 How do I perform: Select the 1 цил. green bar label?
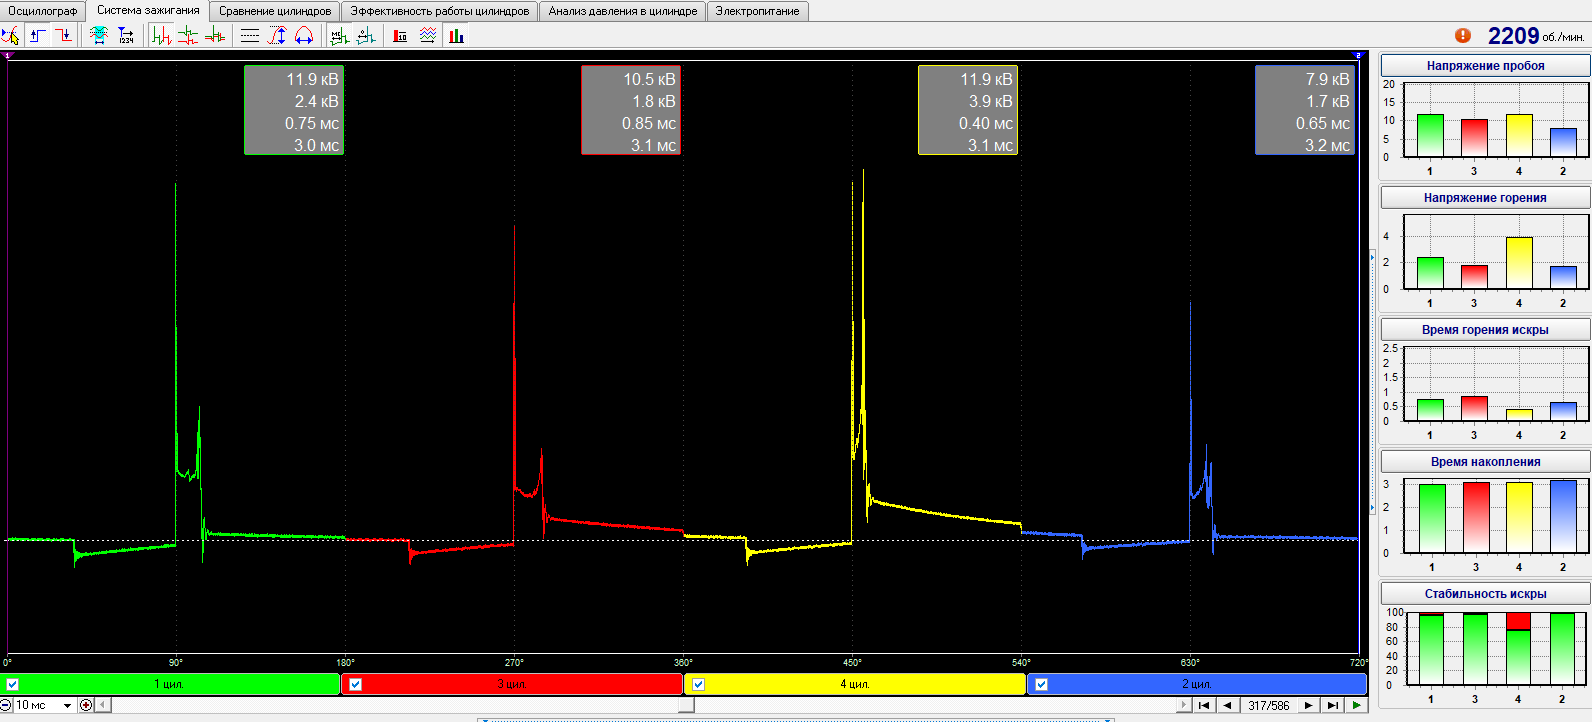(x=169, y=684)
